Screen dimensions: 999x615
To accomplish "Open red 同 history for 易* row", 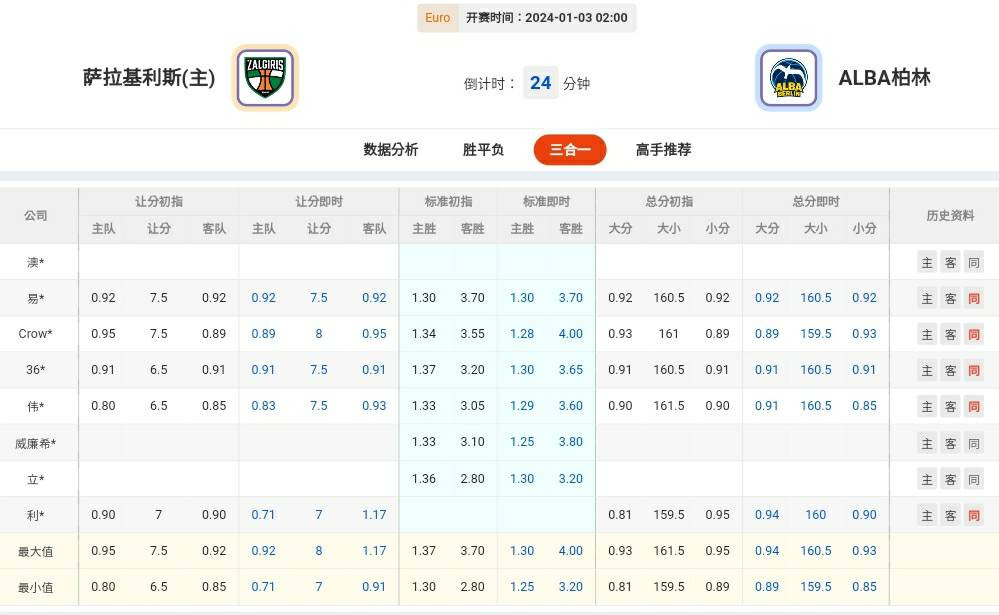I will coord(974,298).
